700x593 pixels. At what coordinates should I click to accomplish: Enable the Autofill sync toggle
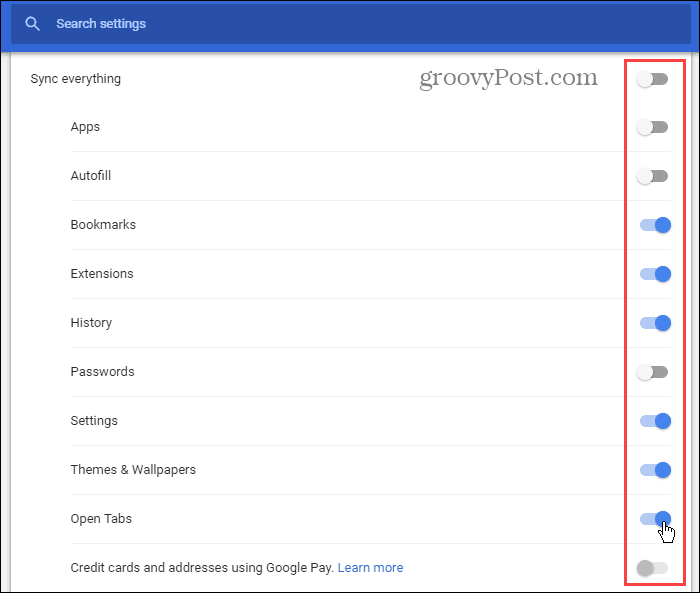pyautogui.click(x=652, y=176)
